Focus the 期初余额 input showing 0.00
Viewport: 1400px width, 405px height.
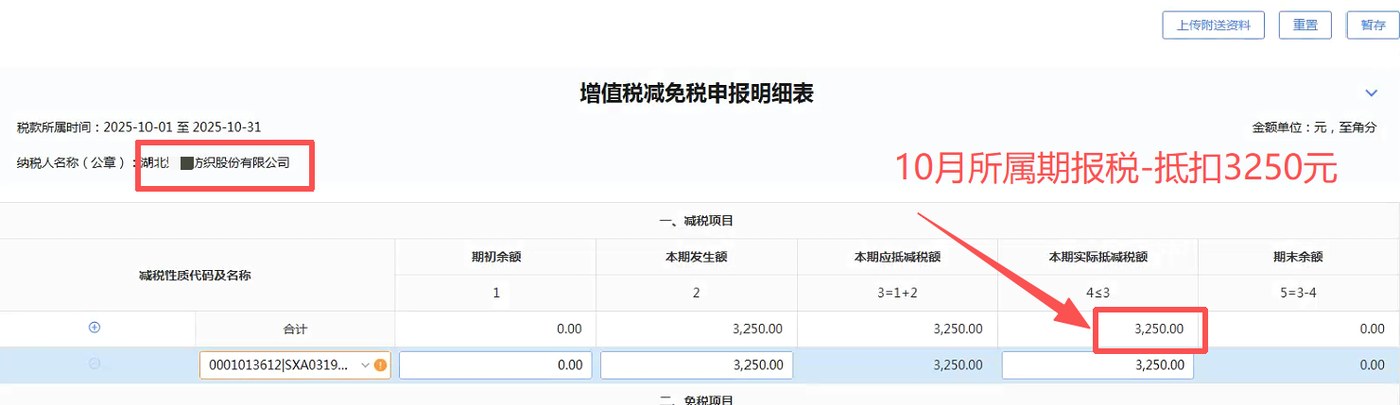(x=495, y=365)
